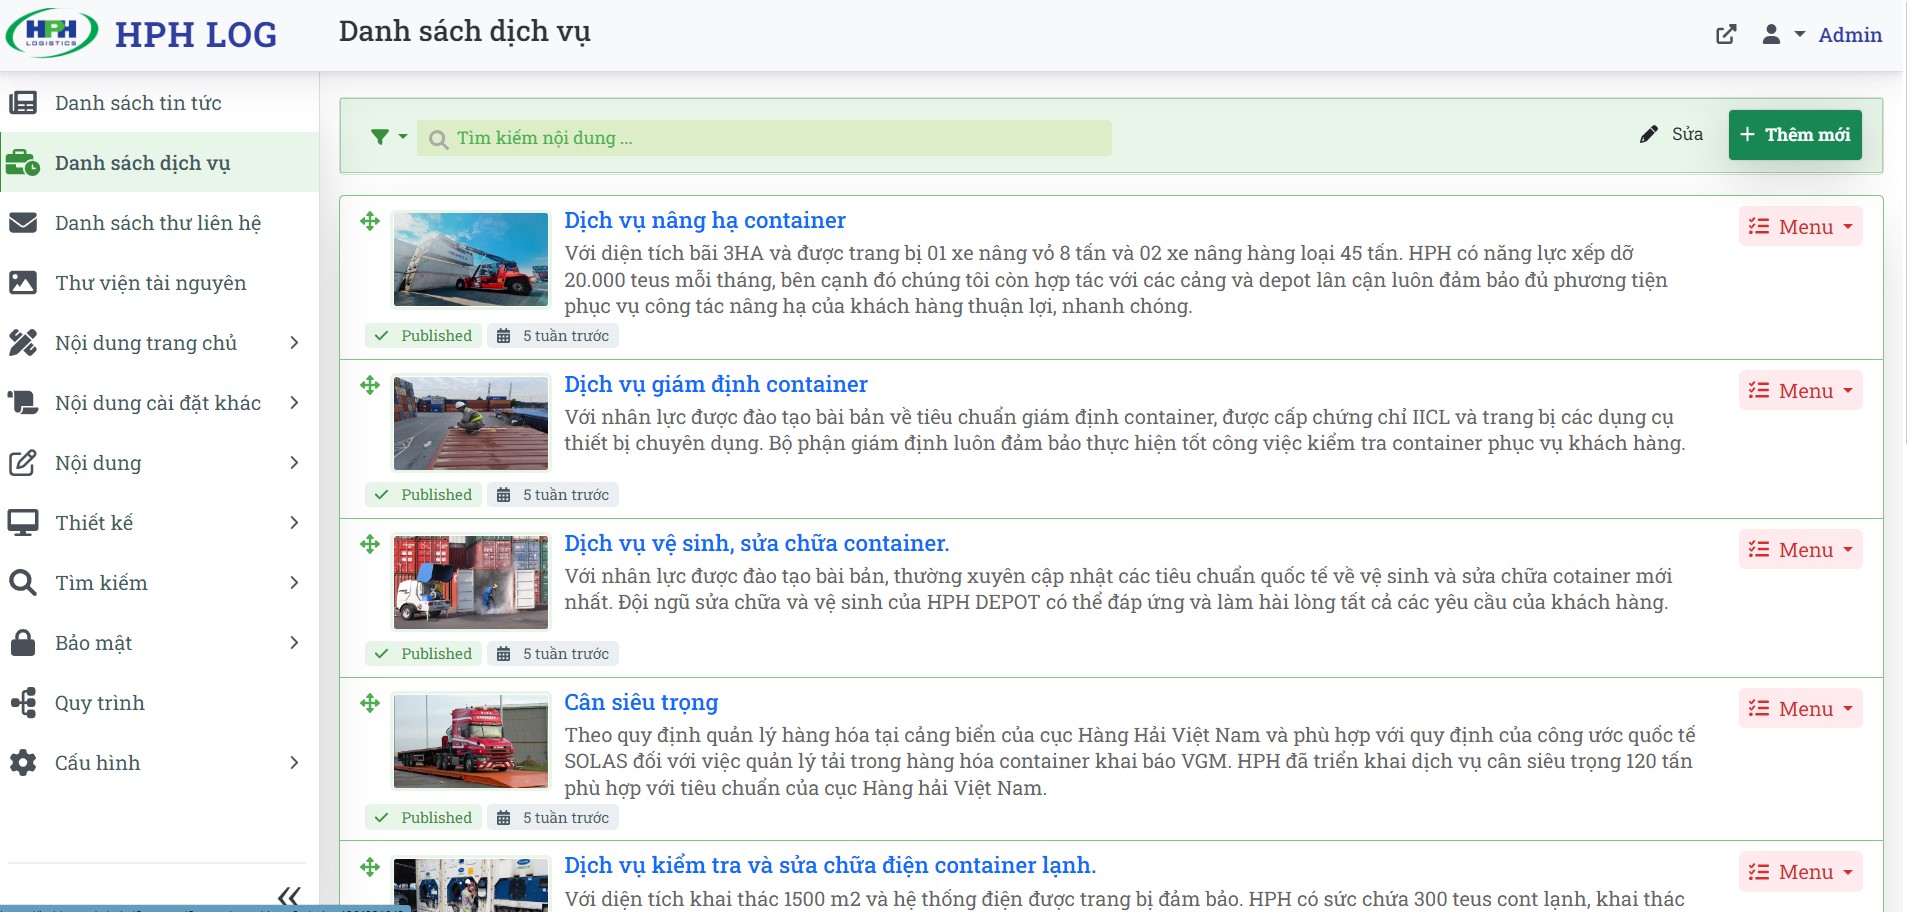Open Thư viện tài nguyên in sidebar
Image resolution: width=1907 pixels, height=912 pixels.
coord(150,283)
